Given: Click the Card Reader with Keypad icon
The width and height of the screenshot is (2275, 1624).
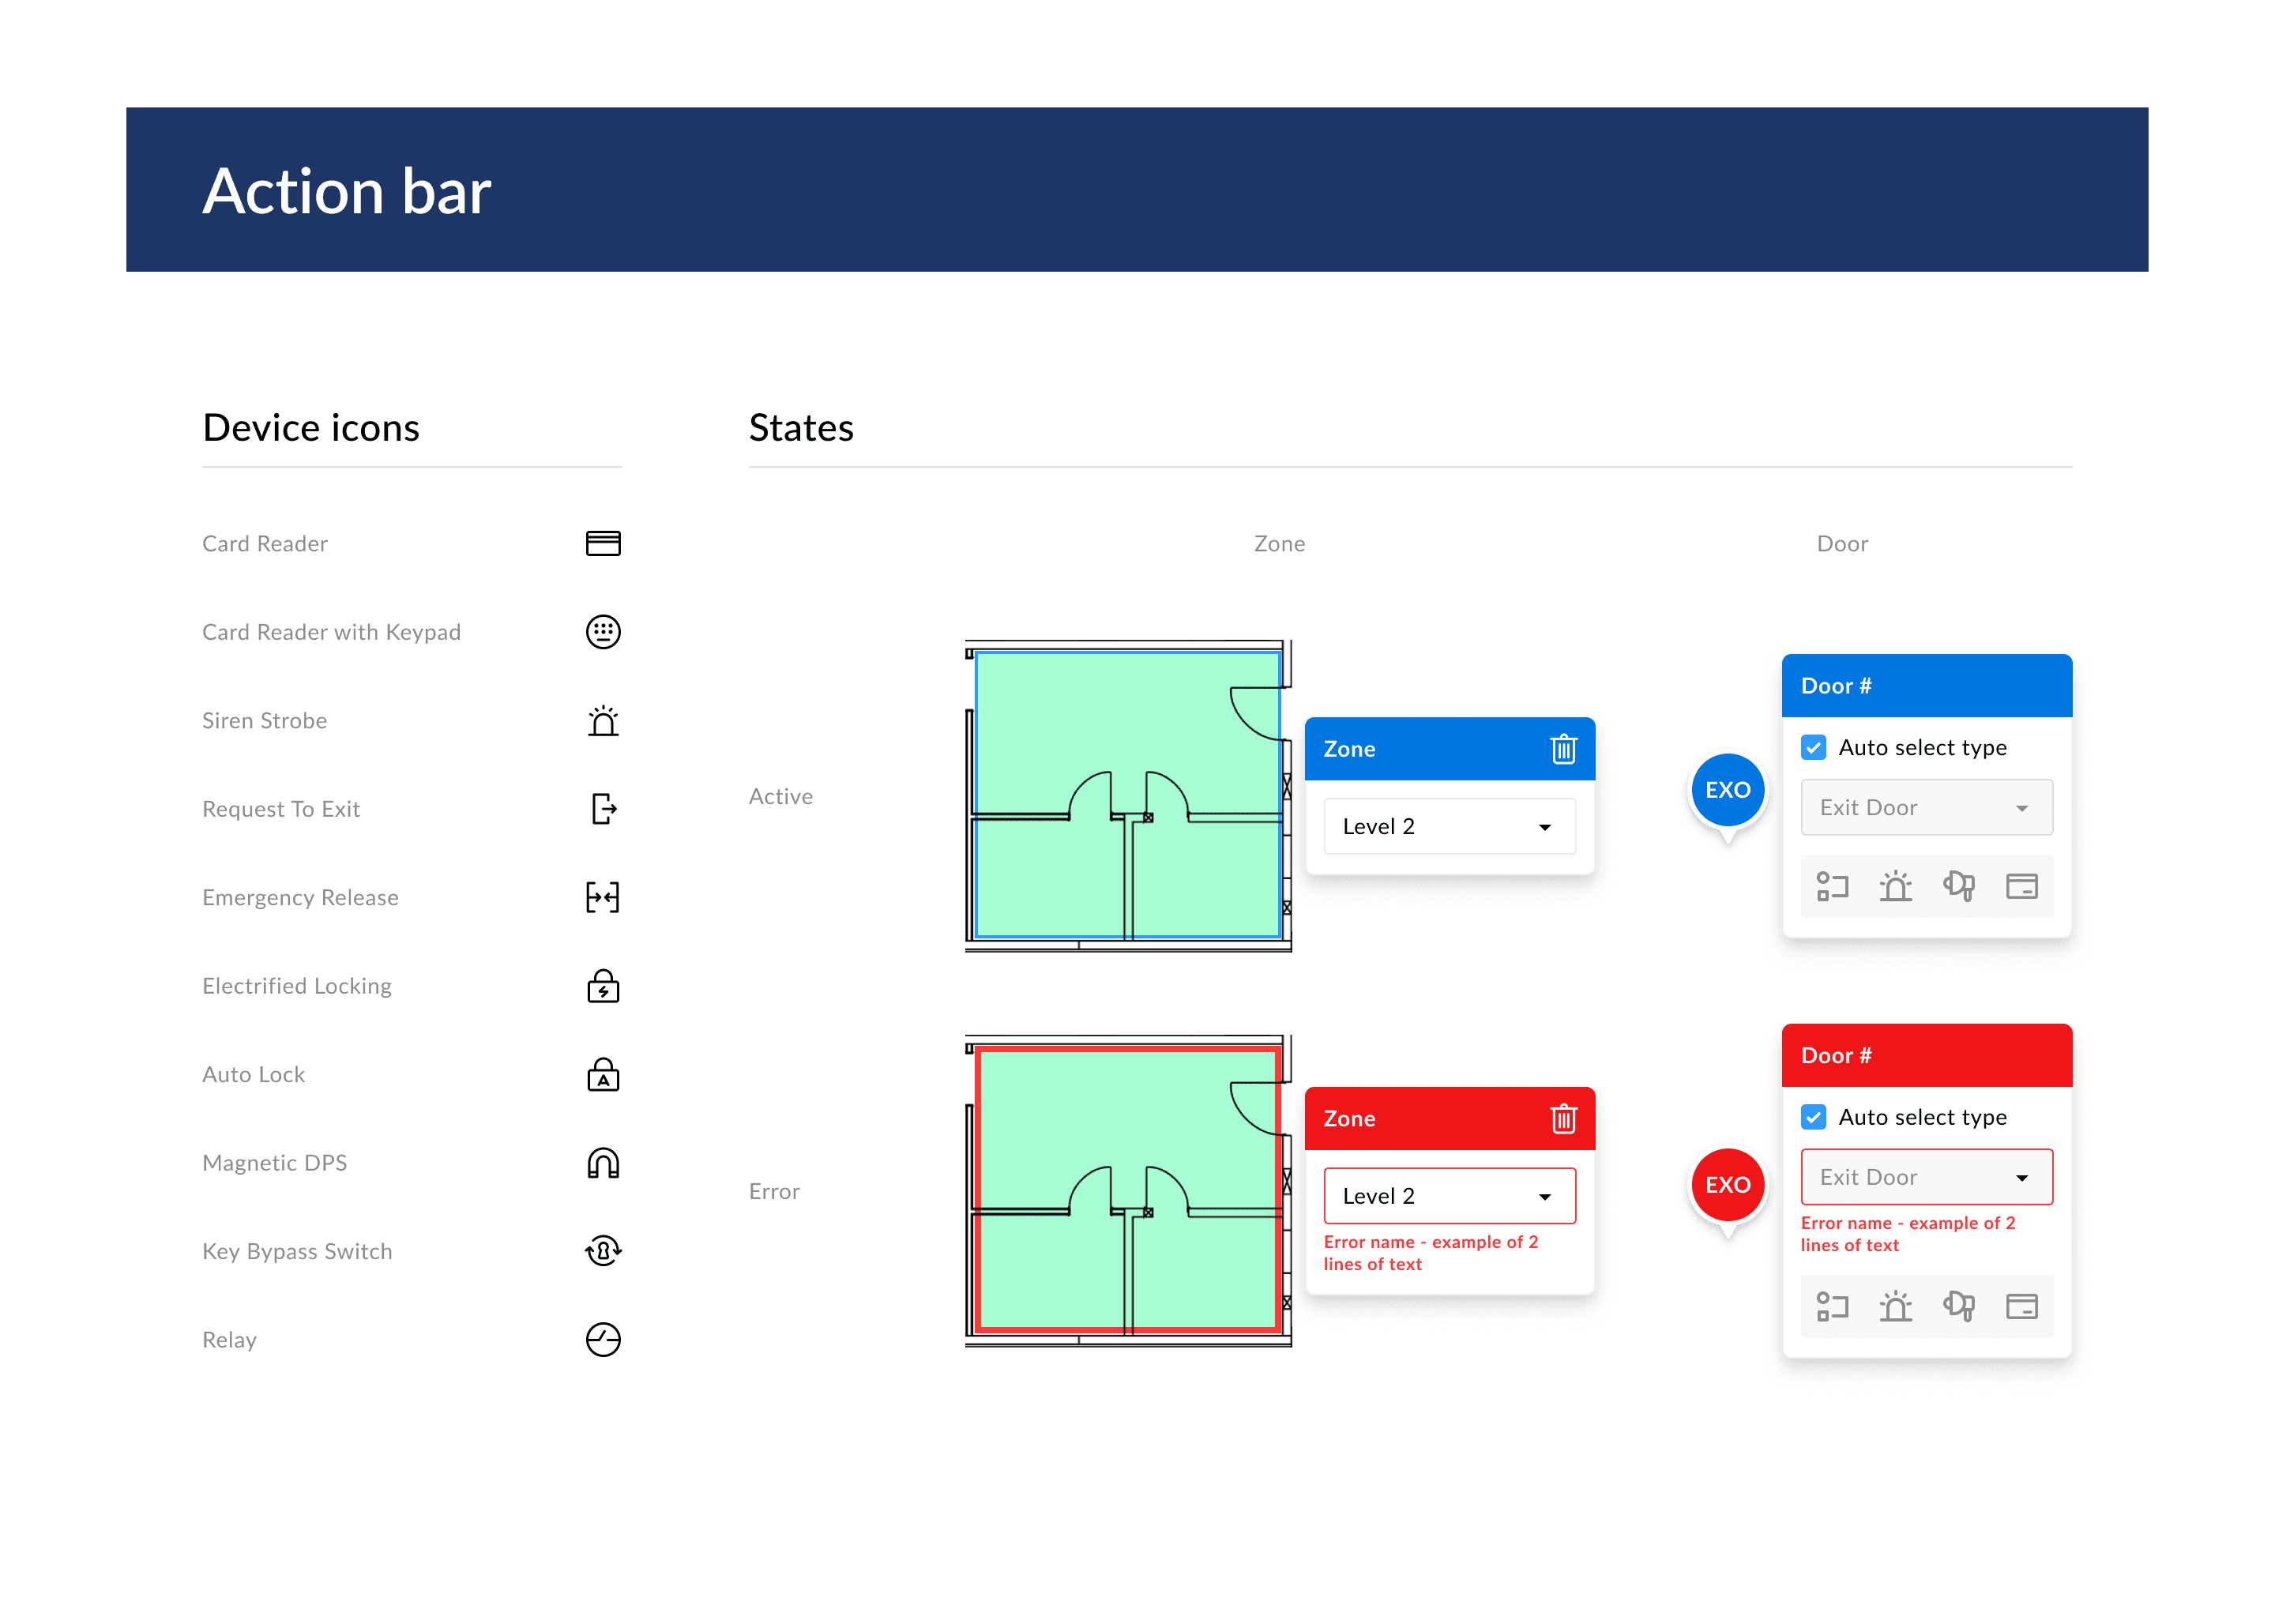Looking at the screenshot, I should point(603,633).
